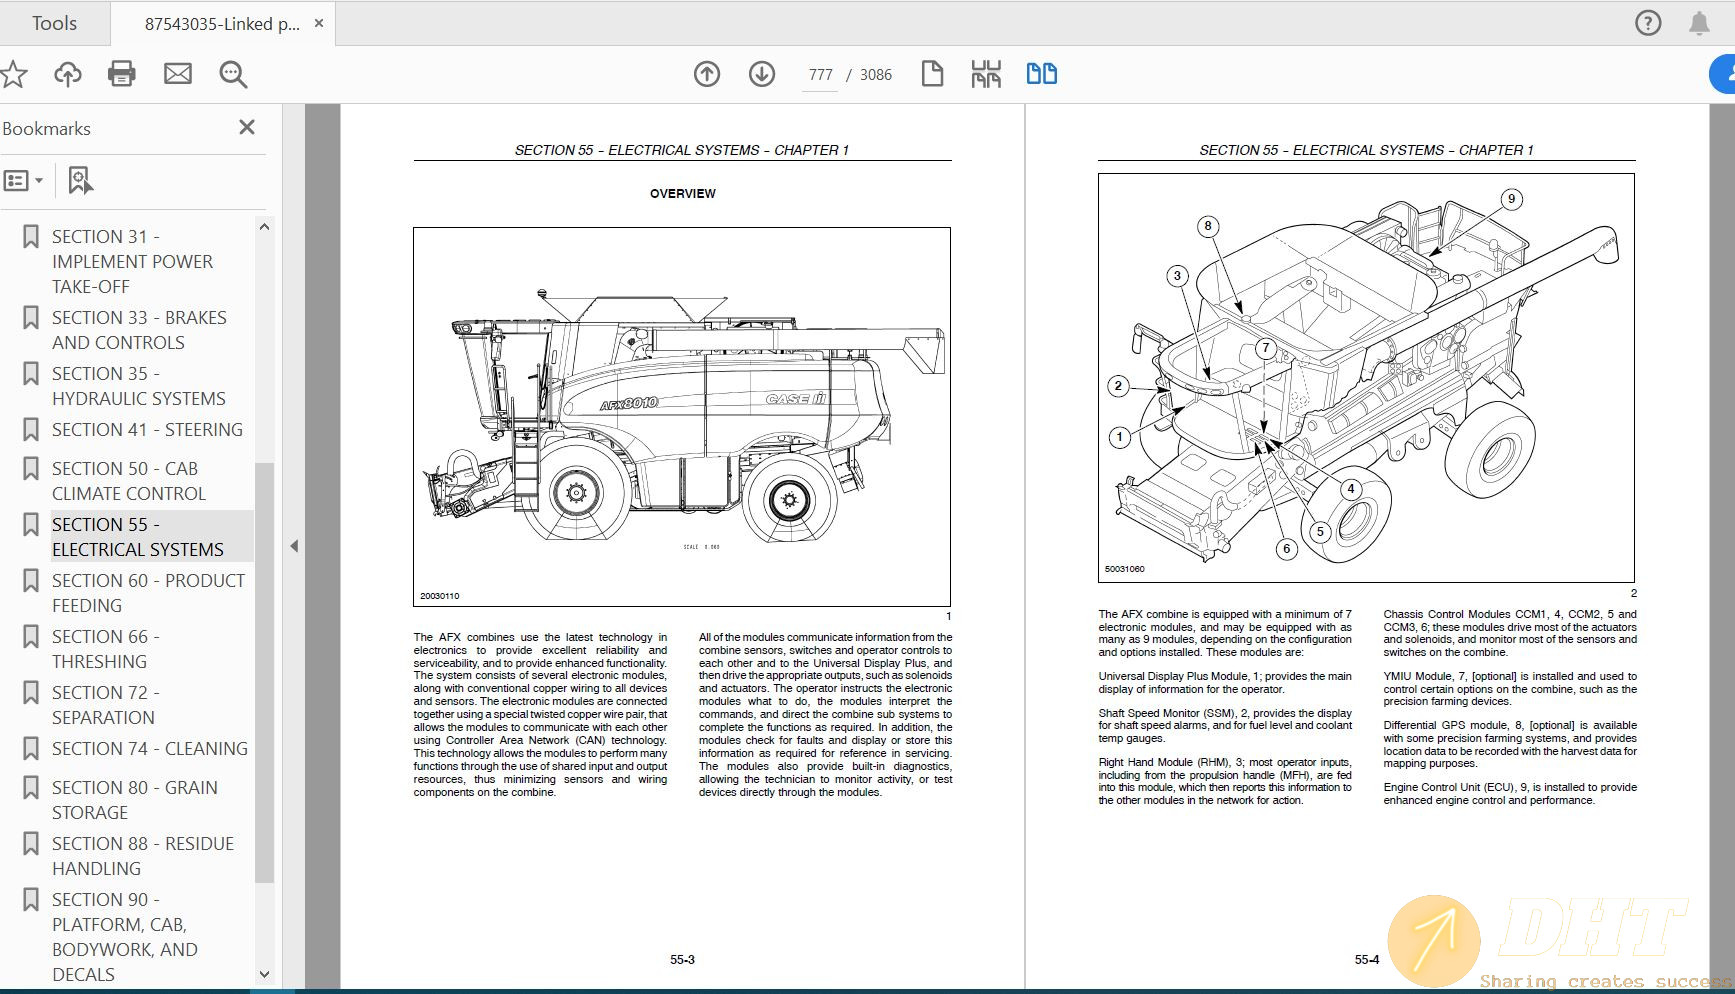Open SECTION 80 - GRAIN STORAGE bookmark
Image resolution: width=1735 pixels, height=994 pixels.
135,800
